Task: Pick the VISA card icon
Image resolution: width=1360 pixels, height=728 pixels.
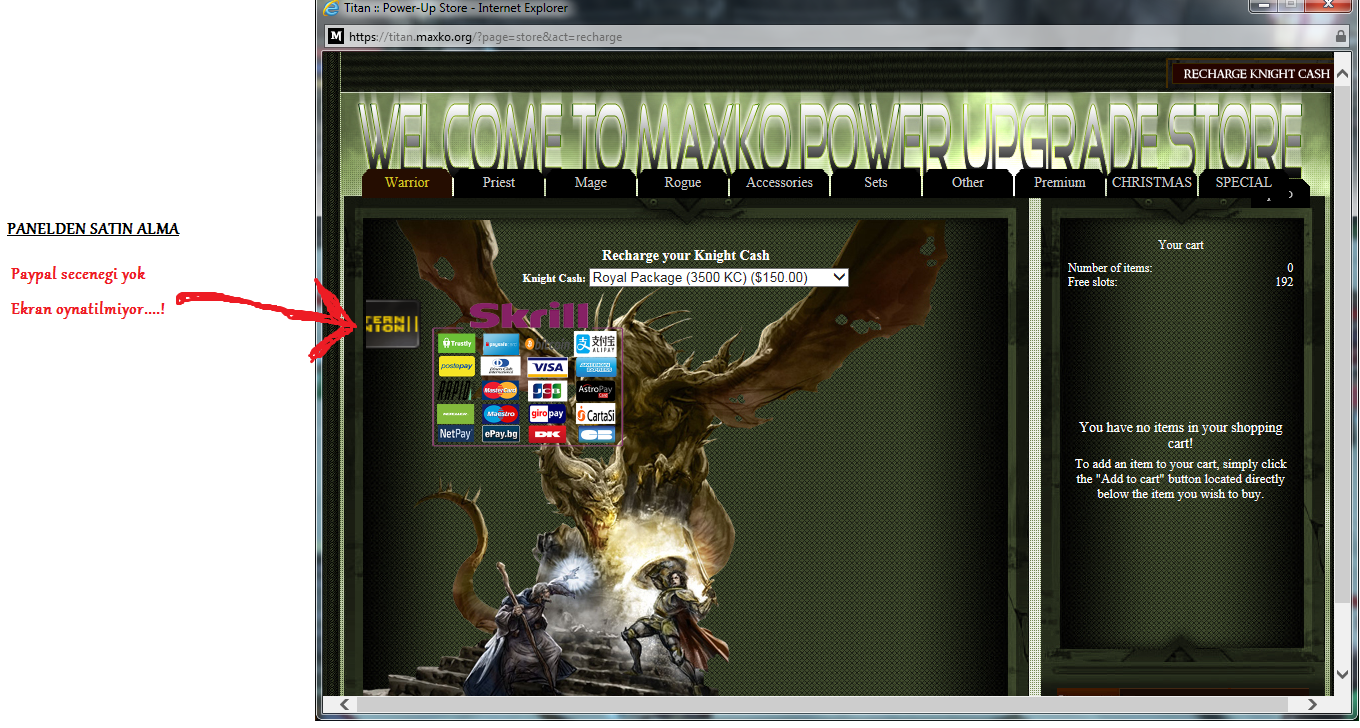Action: [x=547, y=367]
